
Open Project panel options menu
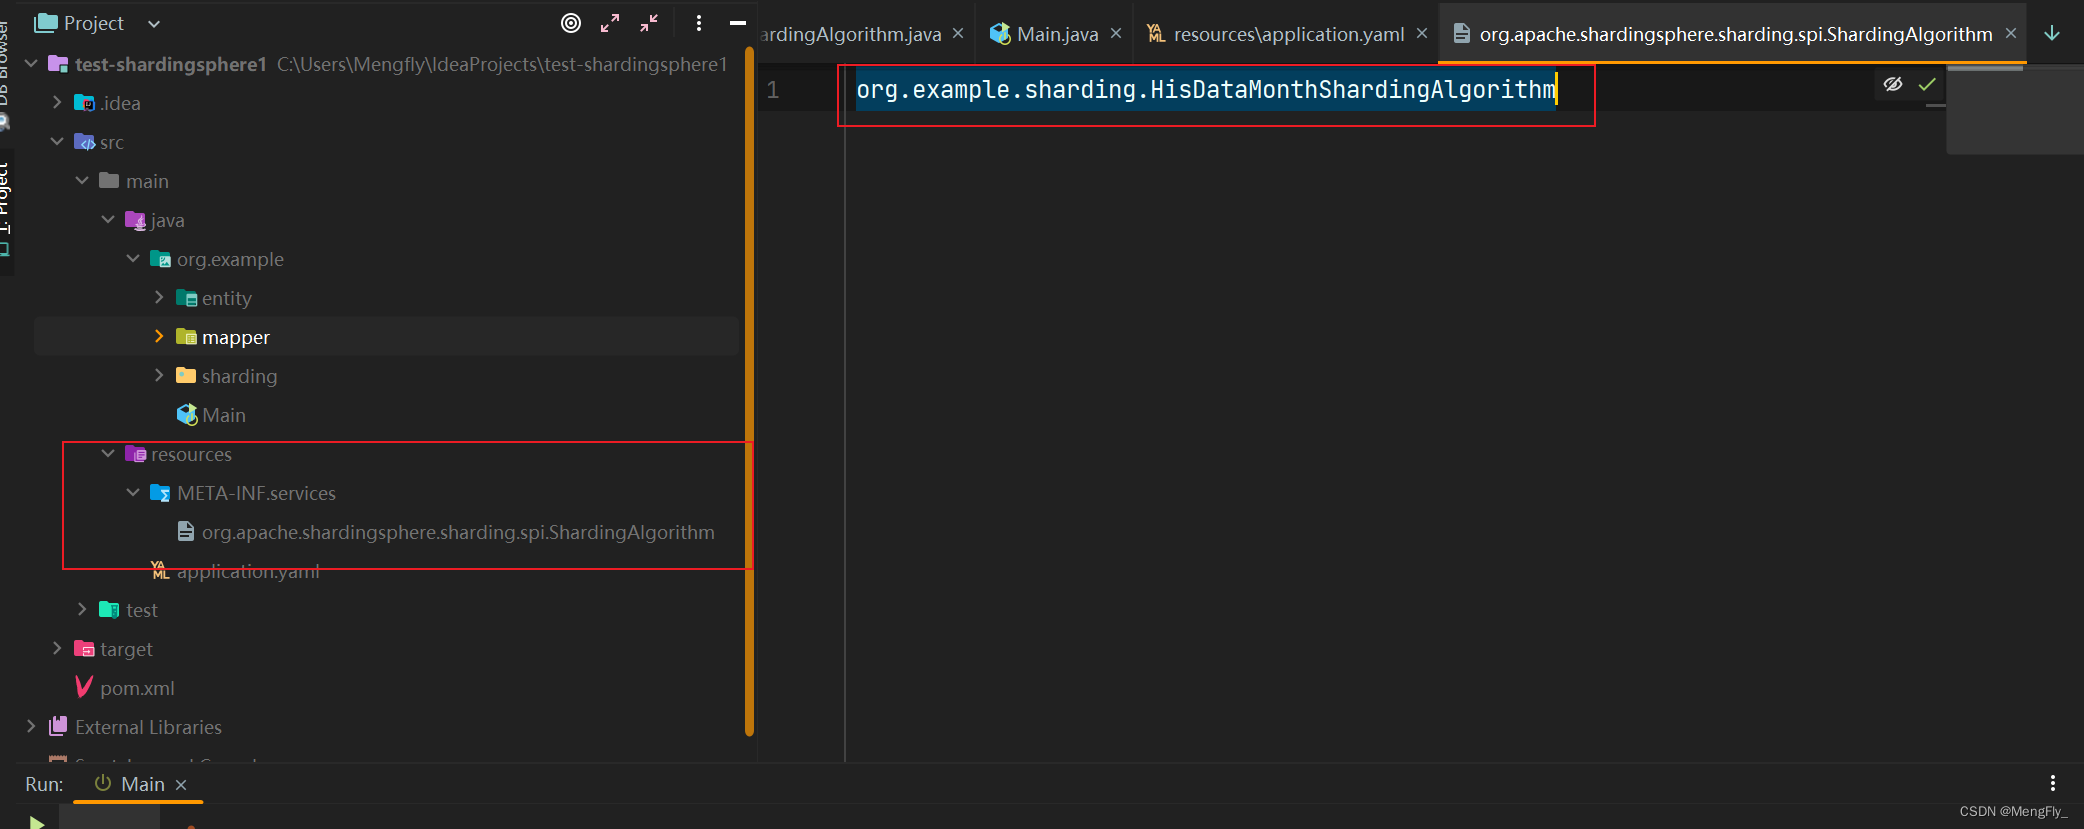(699, 23)
